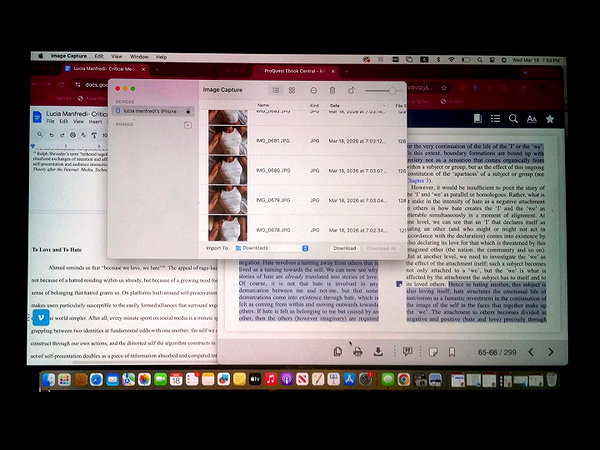Screen dimensions: 600x450
Task: Select the IMG_0680.JPG thumbnail
Action: coord(228,170)
